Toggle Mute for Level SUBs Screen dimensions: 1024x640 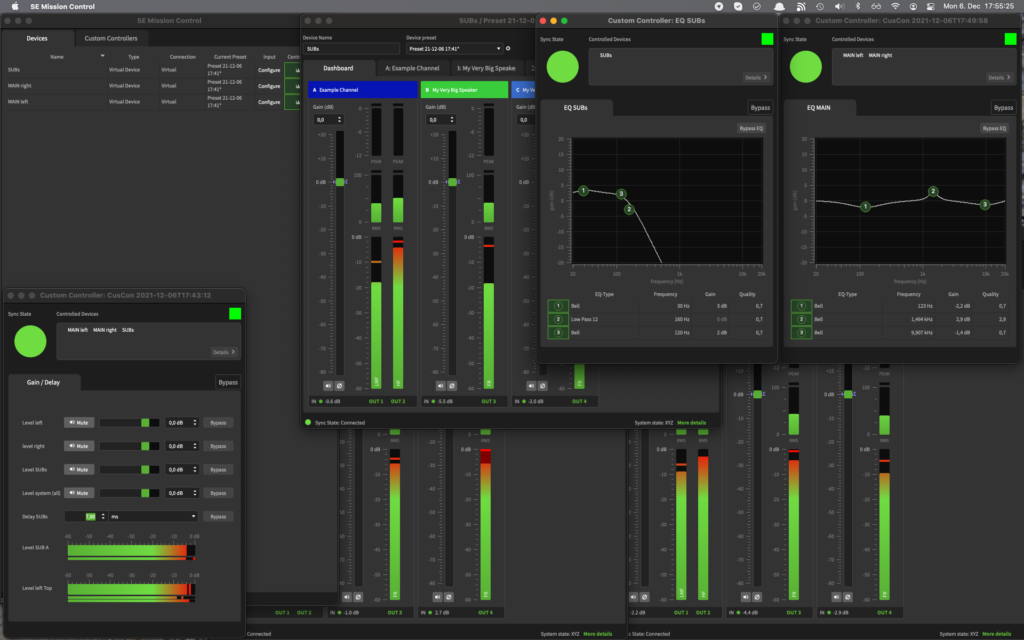tap(79, 469)
